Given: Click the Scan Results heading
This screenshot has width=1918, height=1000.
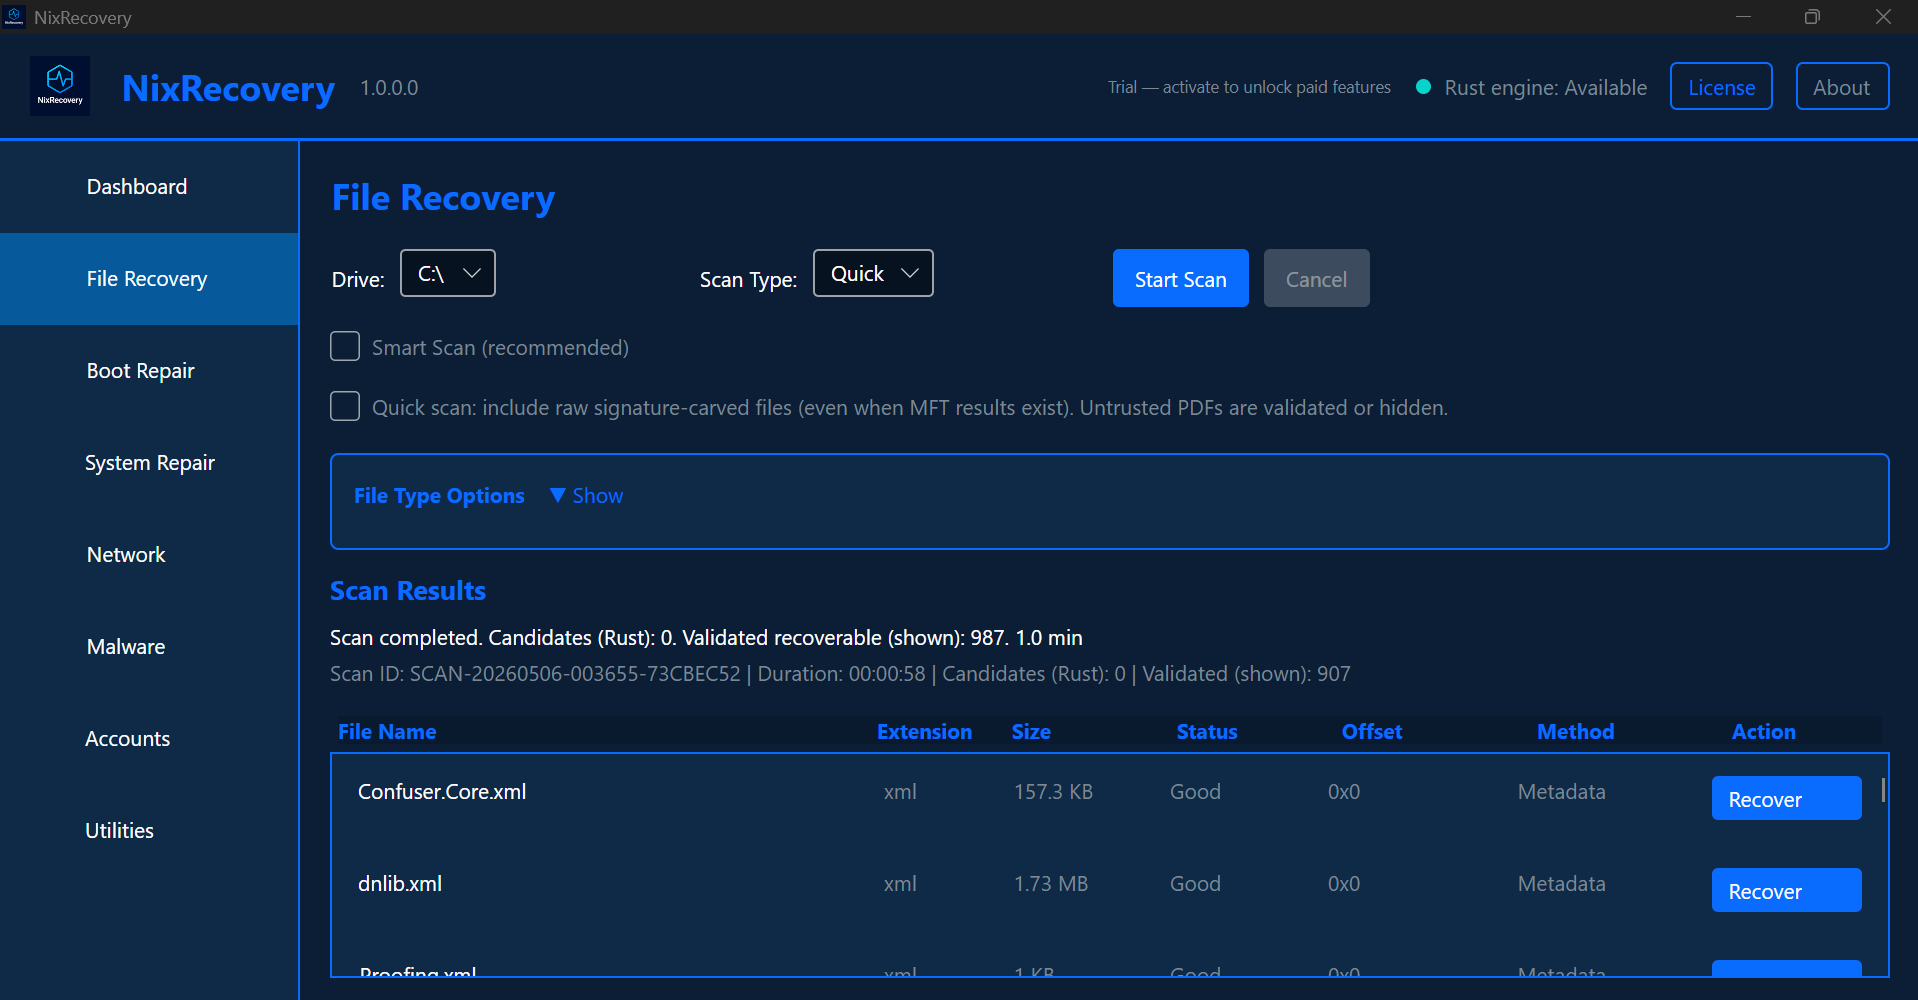Looking at the screenshot, I should point(408,591).
